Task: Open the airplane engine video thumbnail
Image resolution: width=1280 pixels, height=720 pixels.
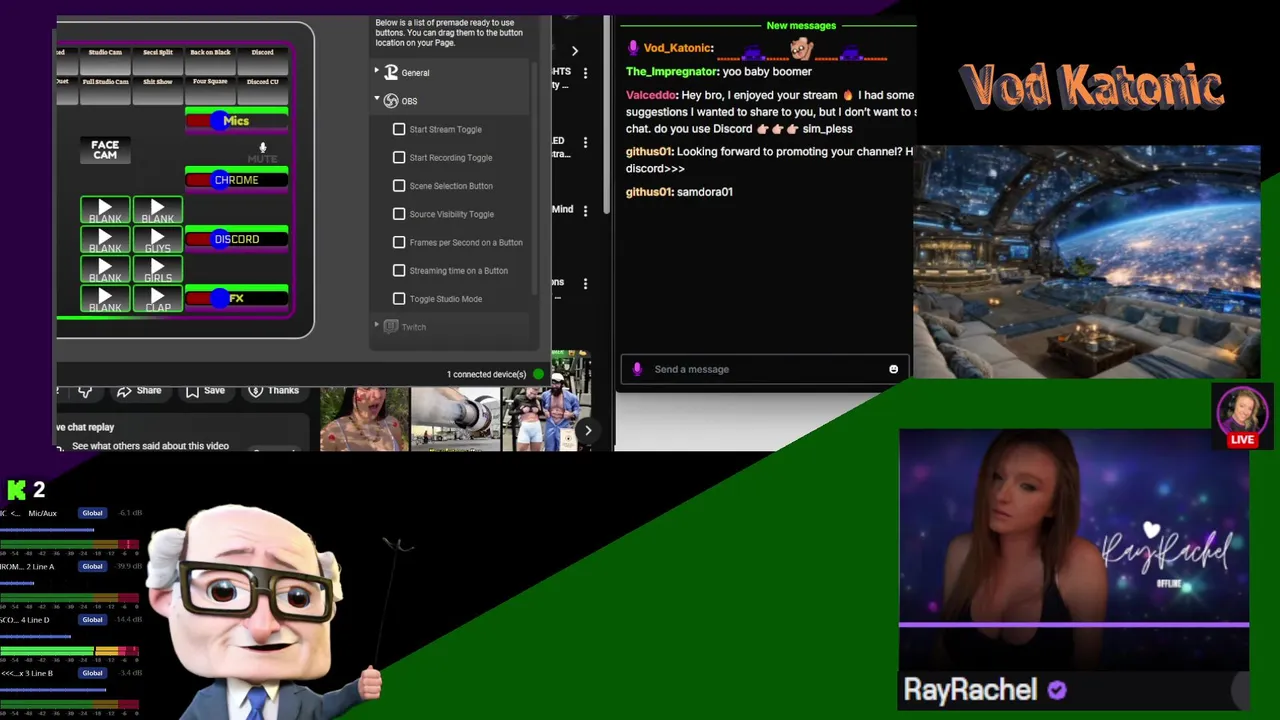Action: [x=455, y=419]
